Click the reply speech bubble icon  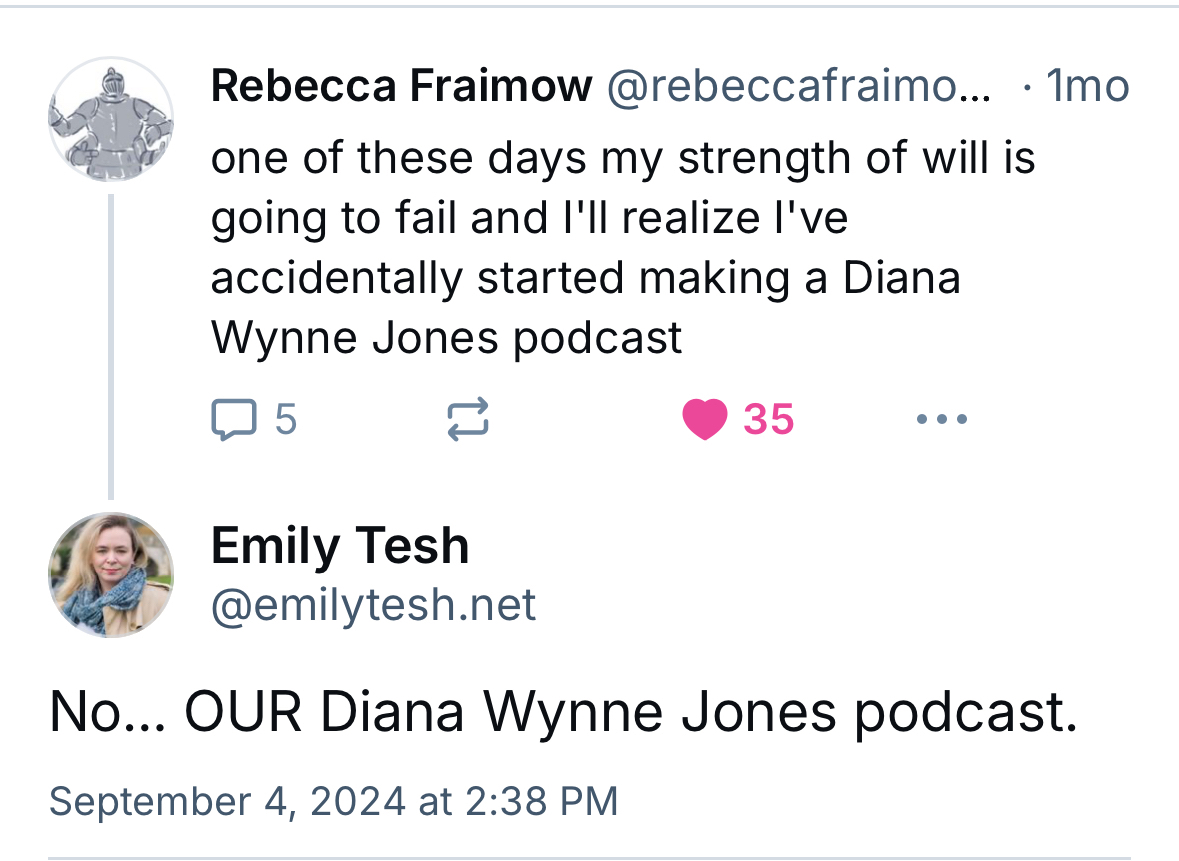[x=232, y=420]
